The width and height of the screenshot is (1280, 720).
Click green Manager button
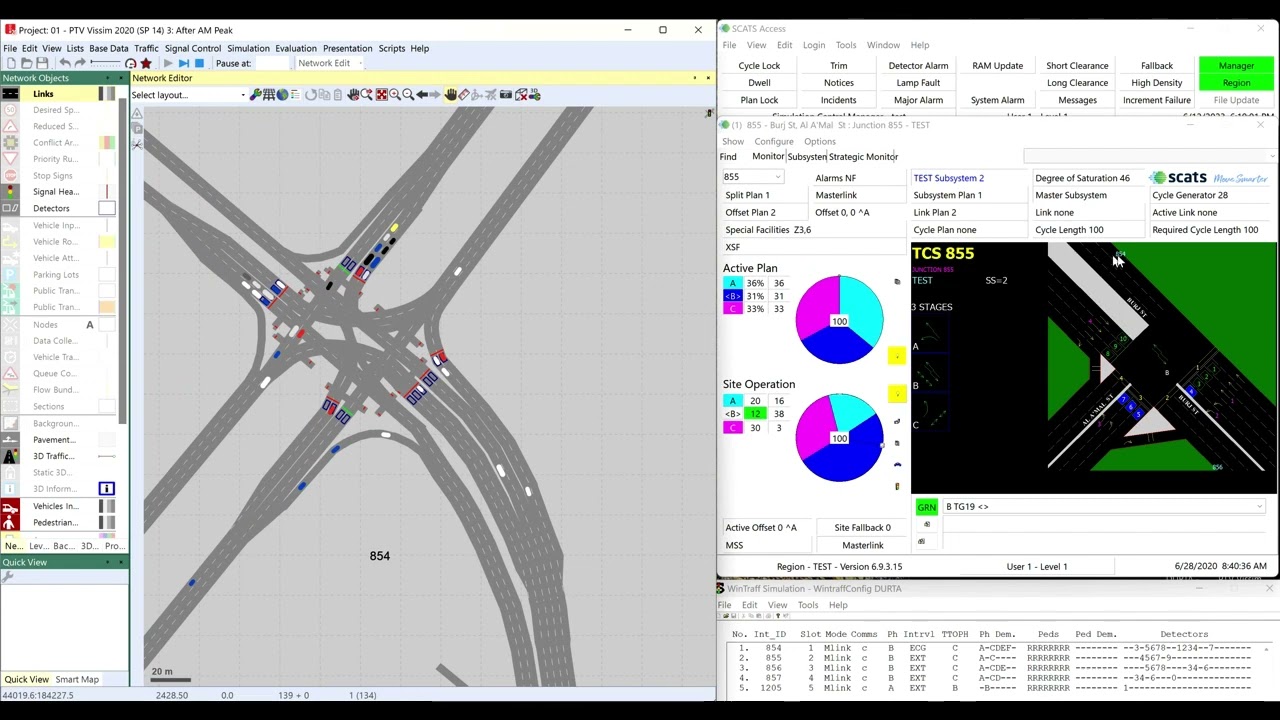[1236, 66]
